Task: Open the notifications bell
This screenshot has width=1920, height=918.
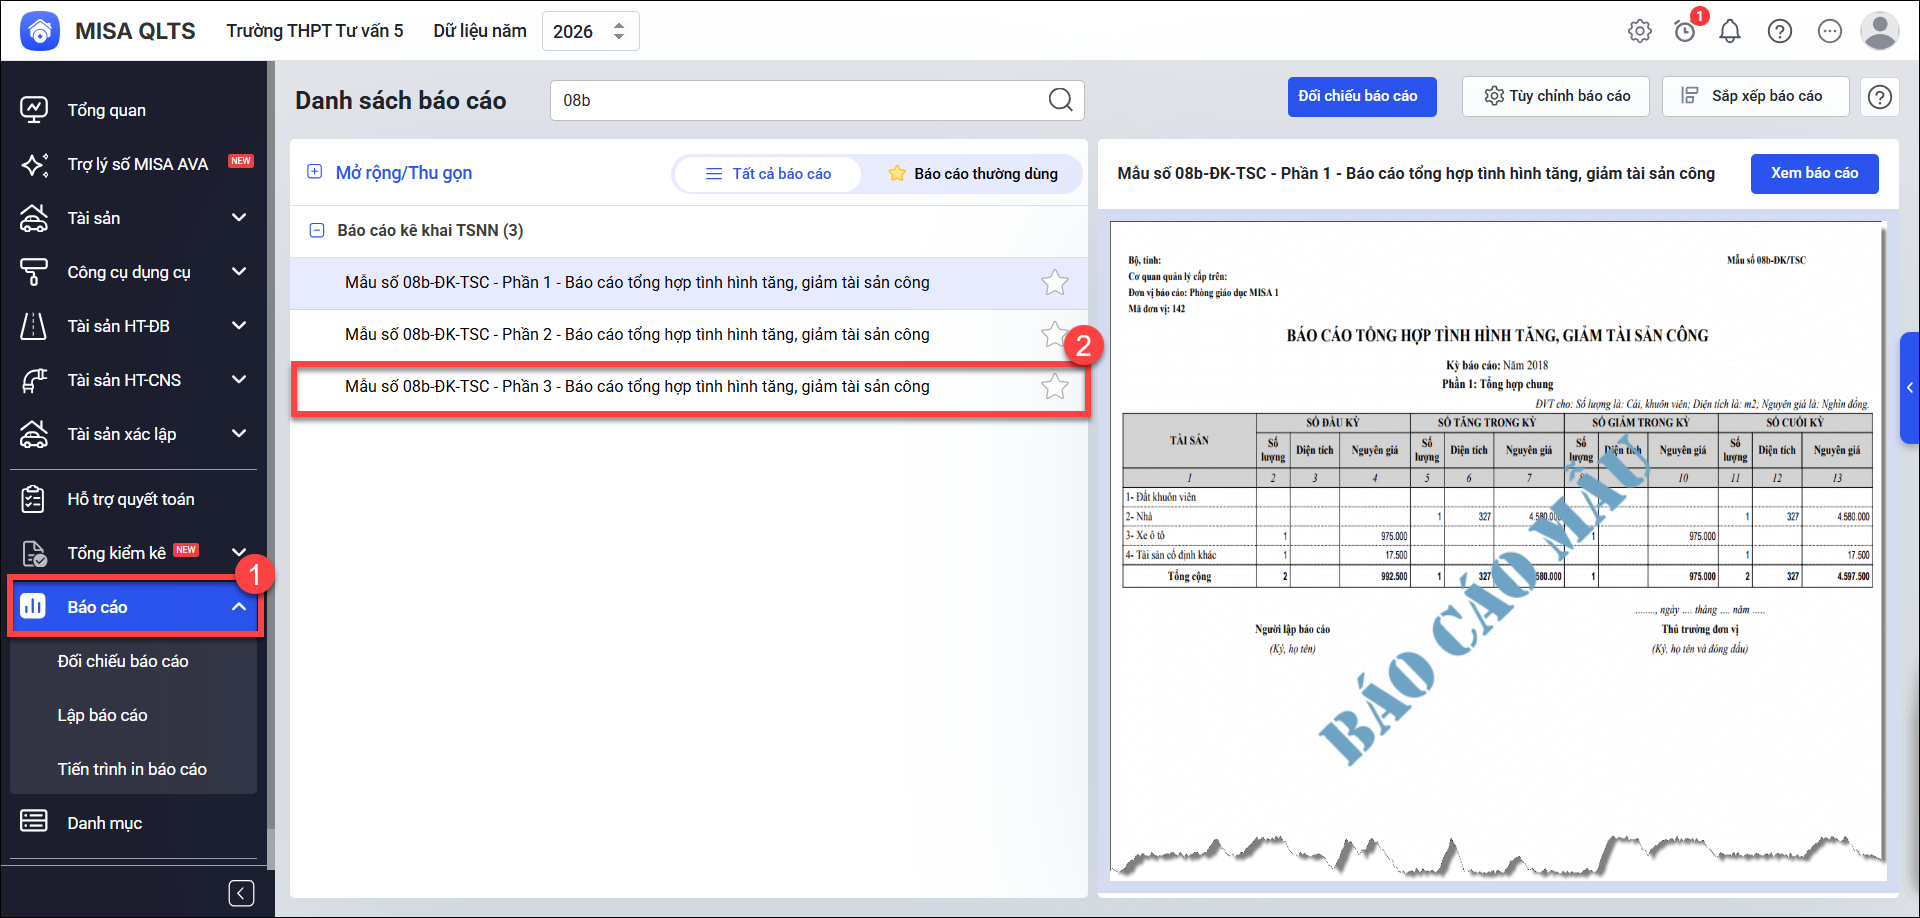Action: (1730, 31)
